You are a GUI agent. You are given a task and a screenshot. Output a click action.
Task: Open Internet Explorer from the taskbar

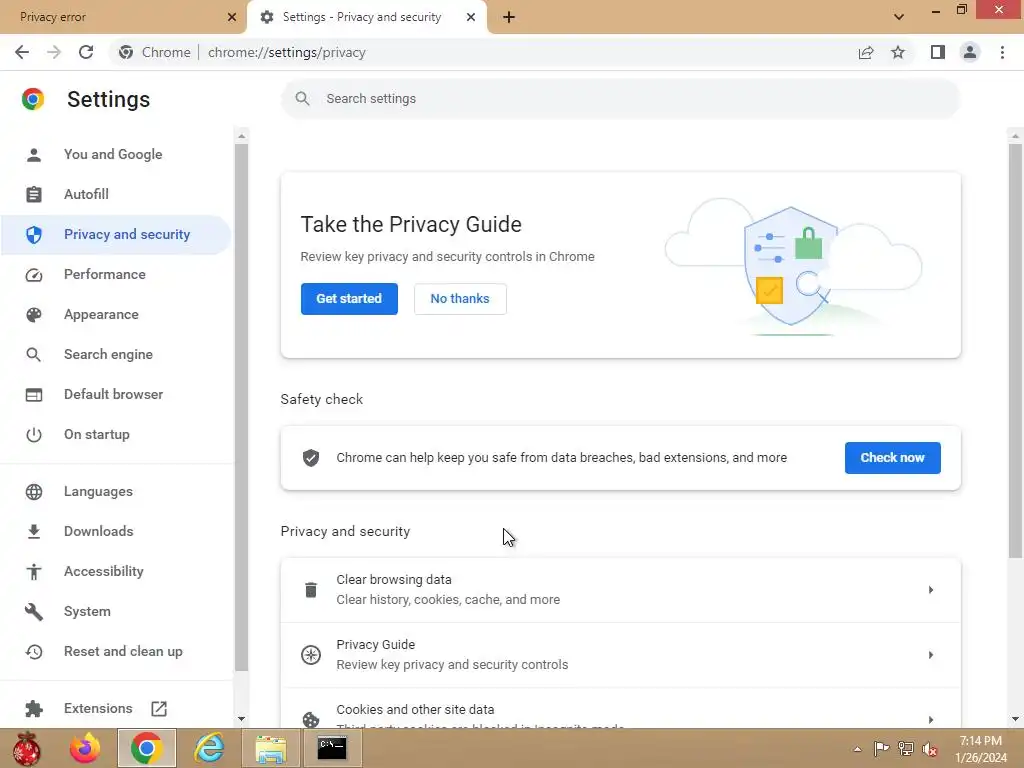pyautogui.click(x=209, y=748)
